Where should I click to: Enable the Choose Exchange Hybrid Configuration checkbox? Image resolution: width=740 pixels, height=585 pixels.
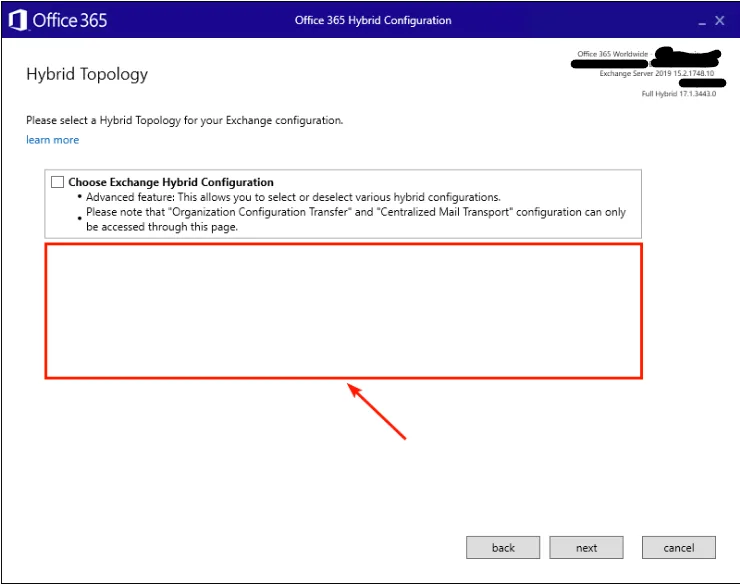(57, 182)
